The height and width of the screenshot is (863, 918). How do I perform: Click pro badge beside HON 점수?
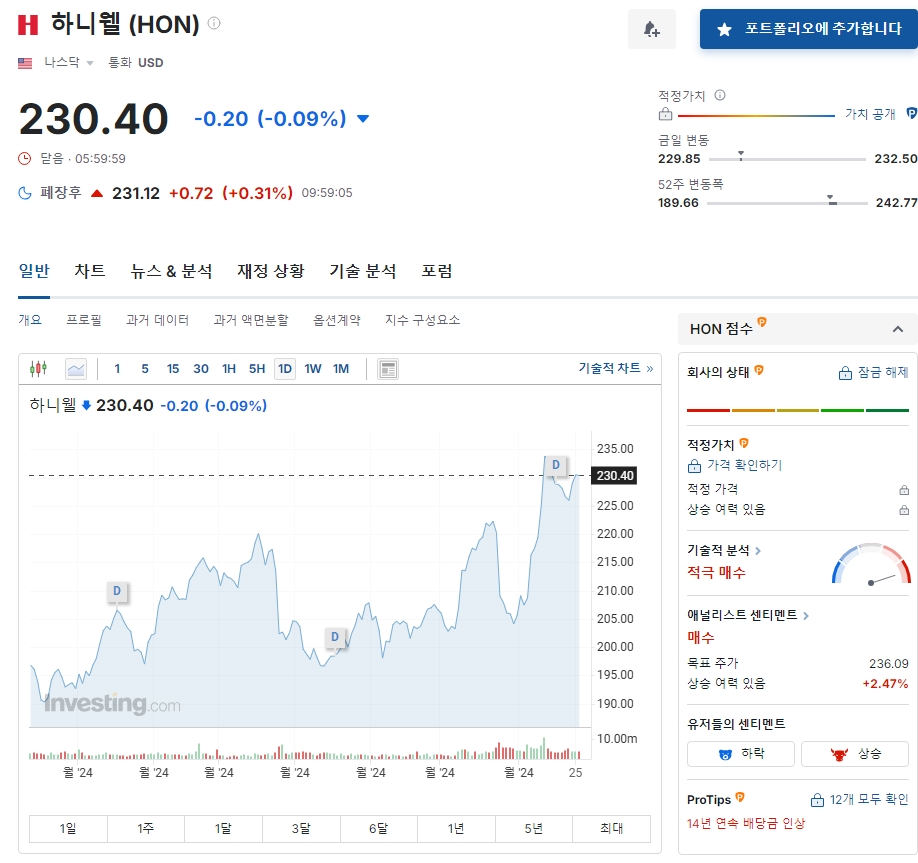(x=762, y=322)
